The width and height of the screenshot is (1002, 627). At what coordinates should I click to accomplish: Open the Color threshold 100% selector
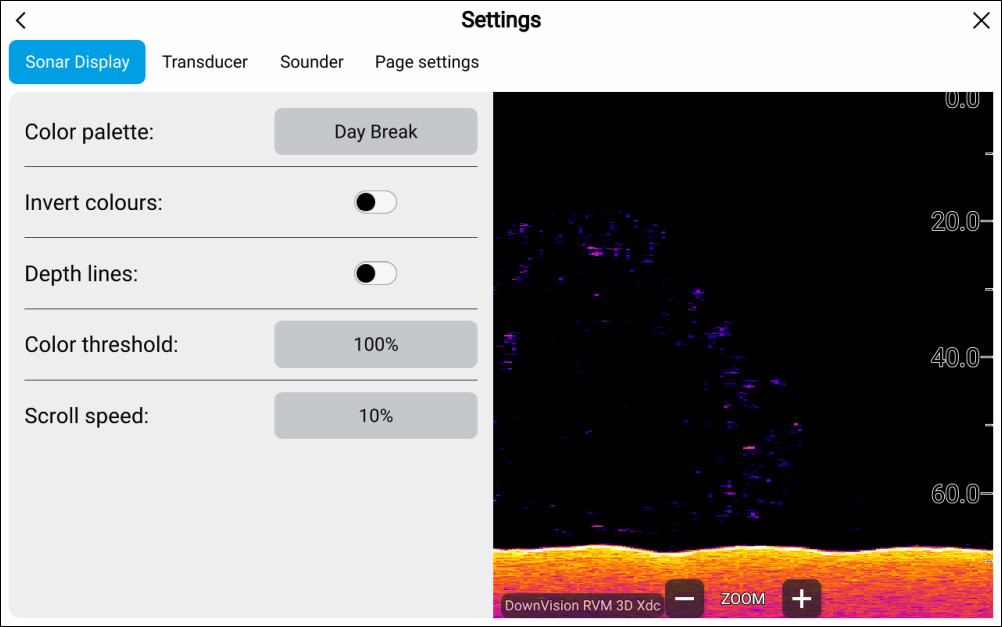[376, 345]
